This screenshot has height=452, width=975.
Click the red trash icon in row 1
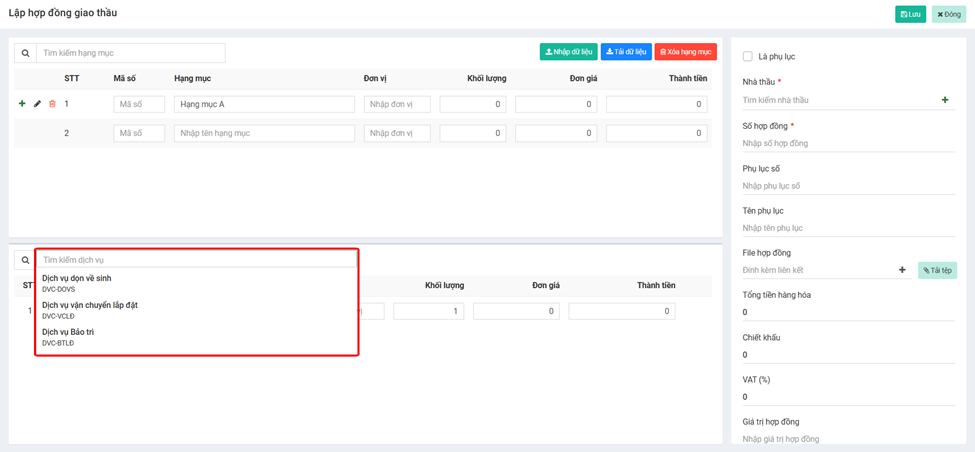pyautogui.click(x=53, y=104)
